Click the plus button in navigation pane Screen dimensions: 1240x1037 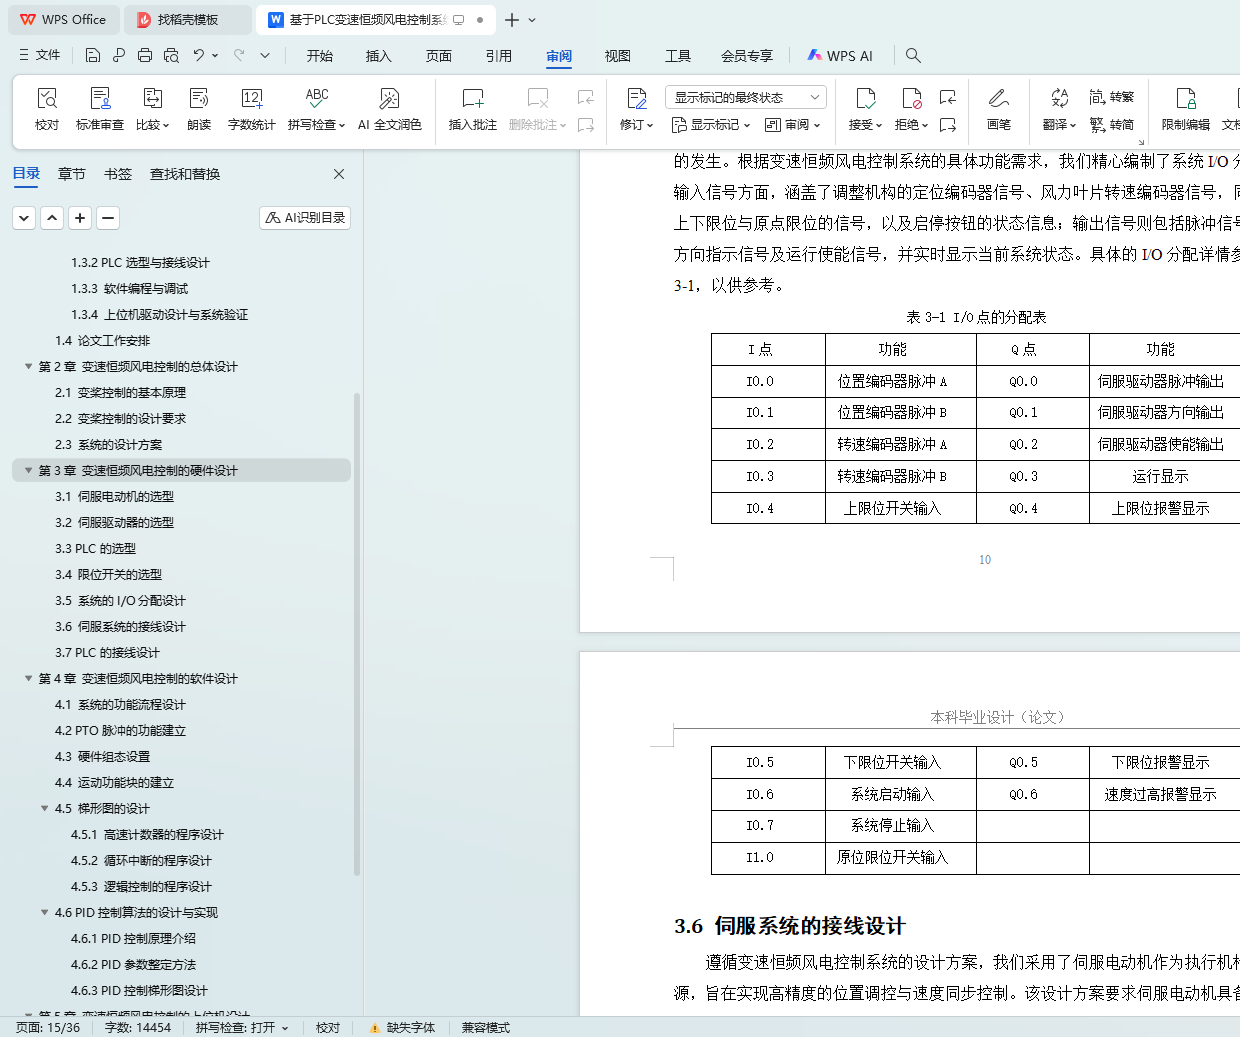[x=80, y=217]
